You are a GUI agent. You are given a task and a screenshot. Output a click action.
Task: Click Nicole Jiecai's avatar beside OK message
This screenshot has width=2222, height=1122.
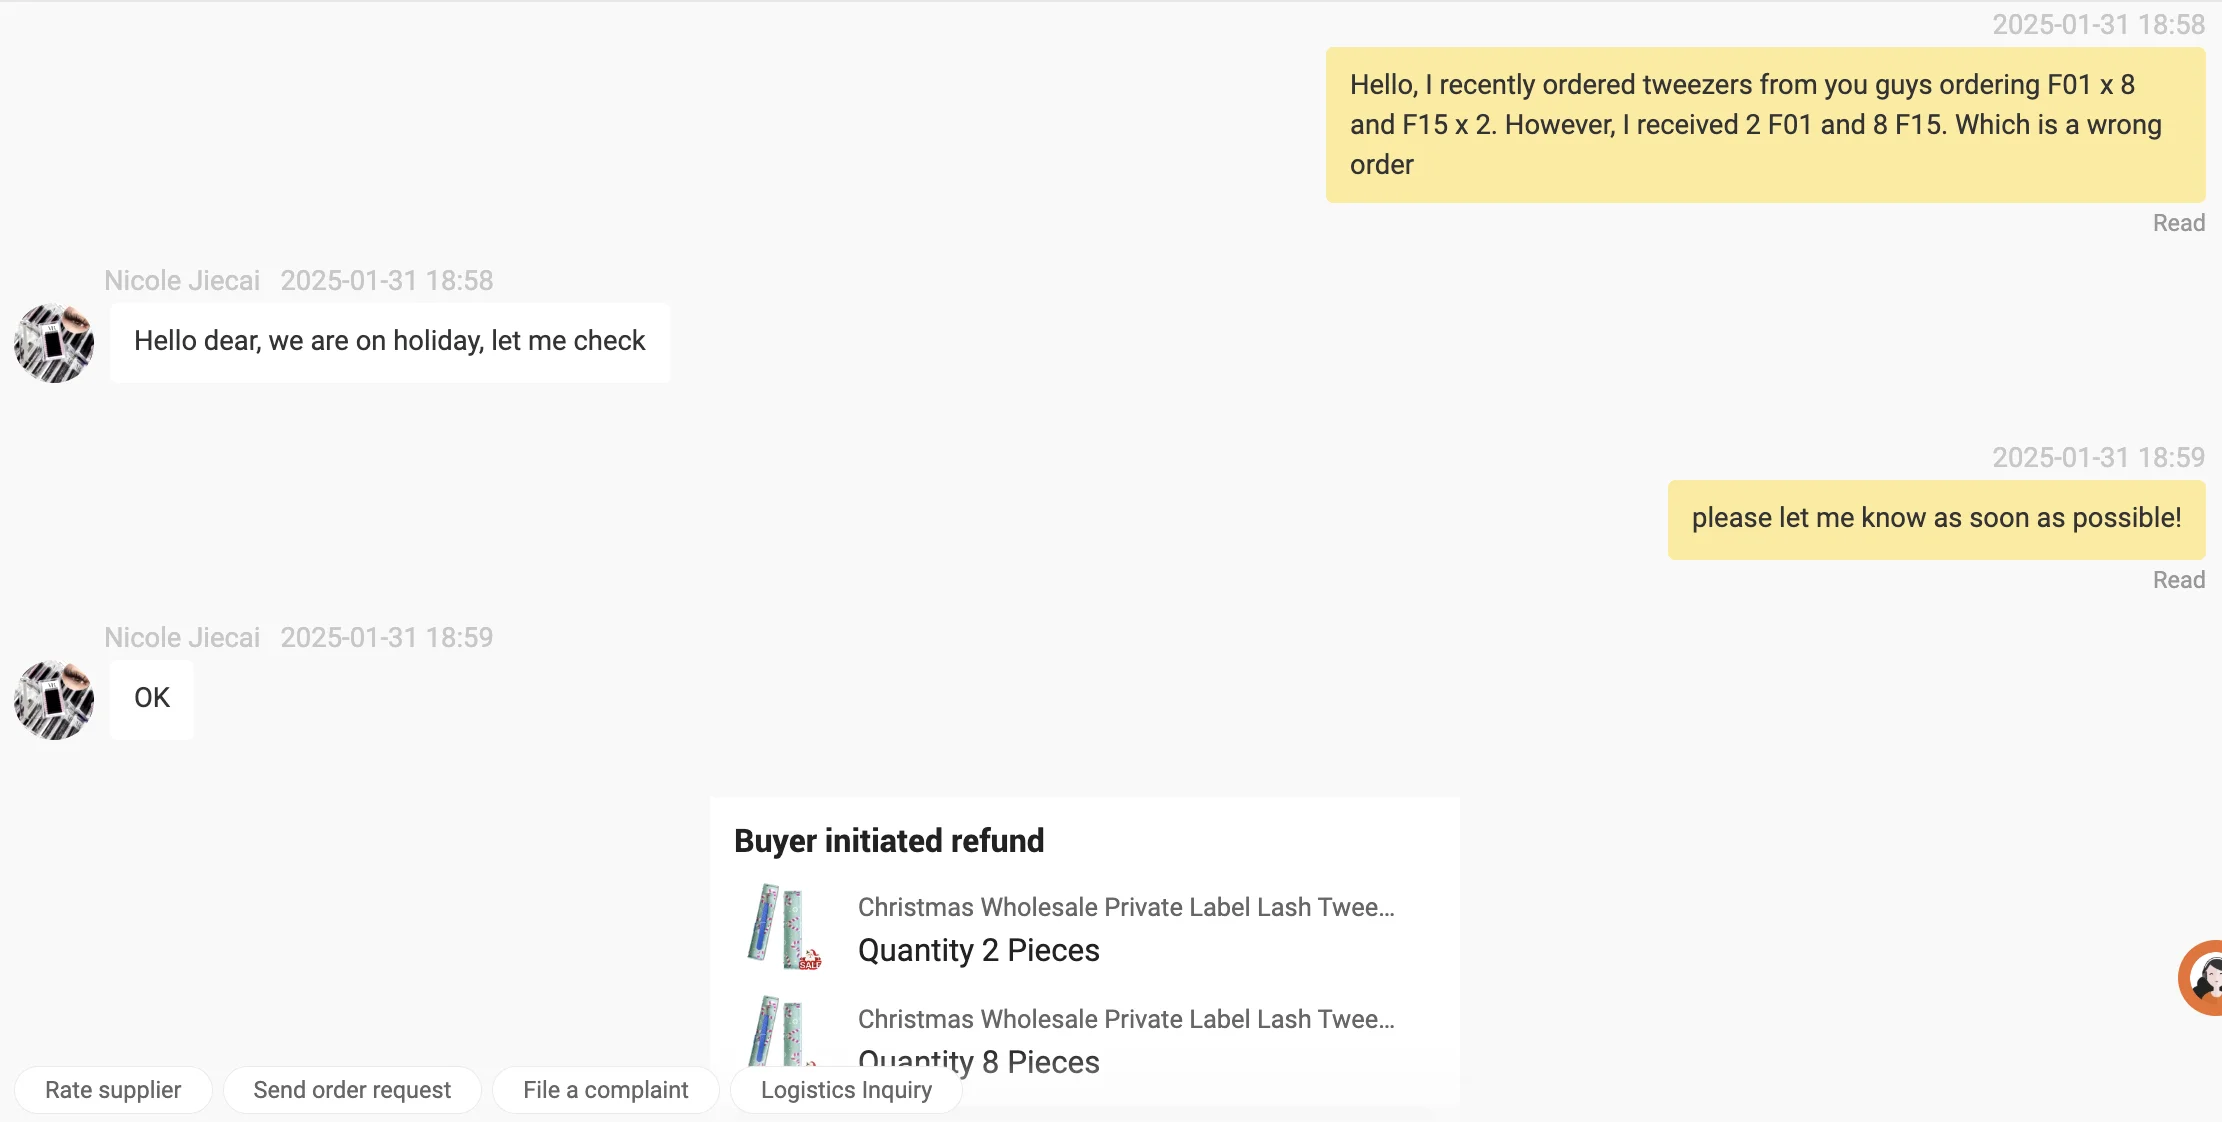pyautogui.click(x=54, y=700)
